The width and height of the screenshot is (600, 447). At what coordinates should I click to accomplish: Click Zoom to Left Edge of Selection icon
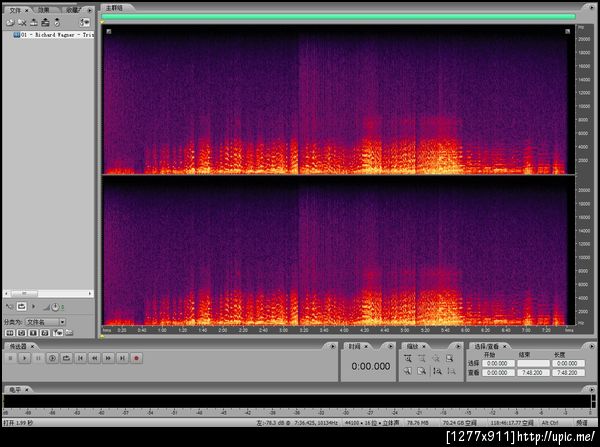coord(408,371)
